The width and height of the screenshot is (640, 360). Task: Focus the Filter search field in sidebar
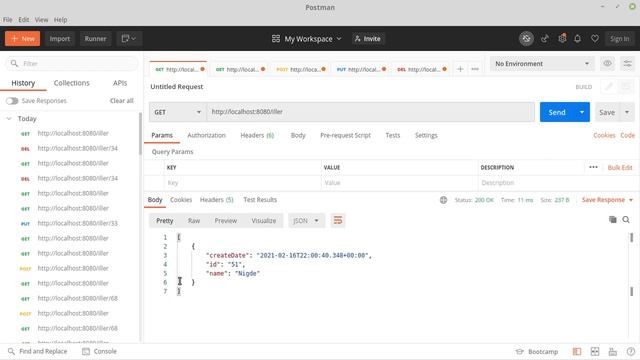(x=72, y=64)
